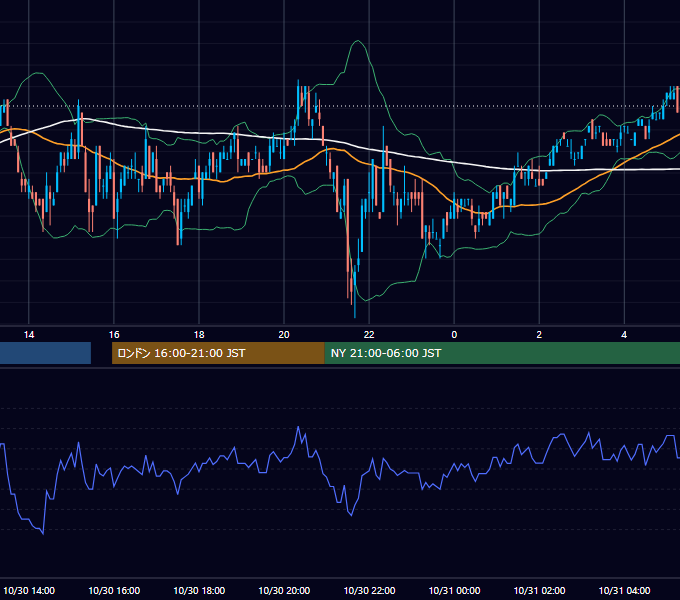Click hour label 16 on upper time axis
The width and height of the screenshot is (680, 600).
[114, 334]
